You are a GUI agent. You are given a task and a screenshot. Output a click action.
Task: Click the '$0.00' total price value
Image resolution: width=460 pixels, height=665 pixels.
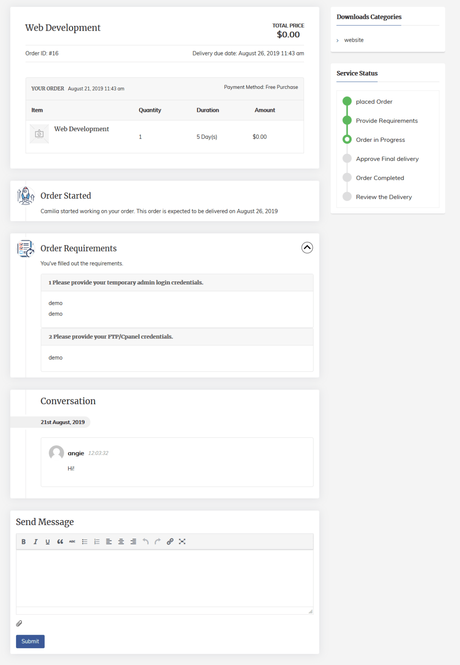288,35
